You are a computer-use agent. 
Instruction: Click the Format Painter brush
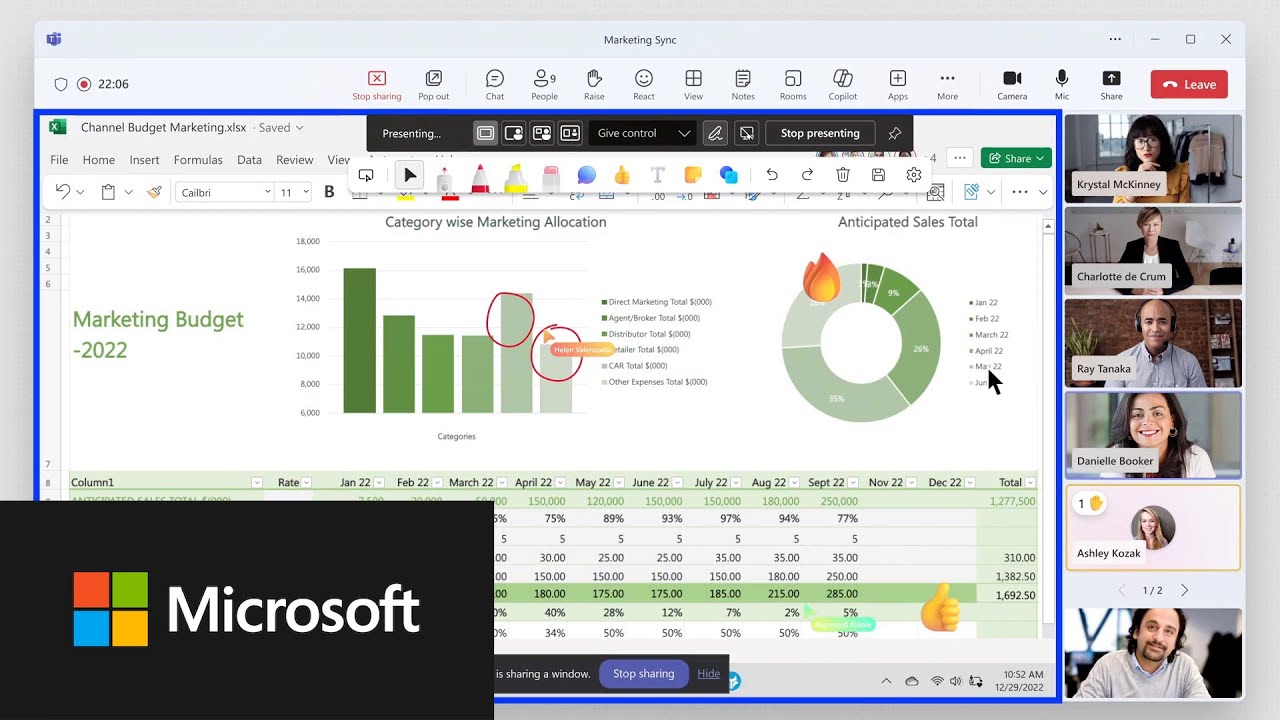tap(155, 192)
